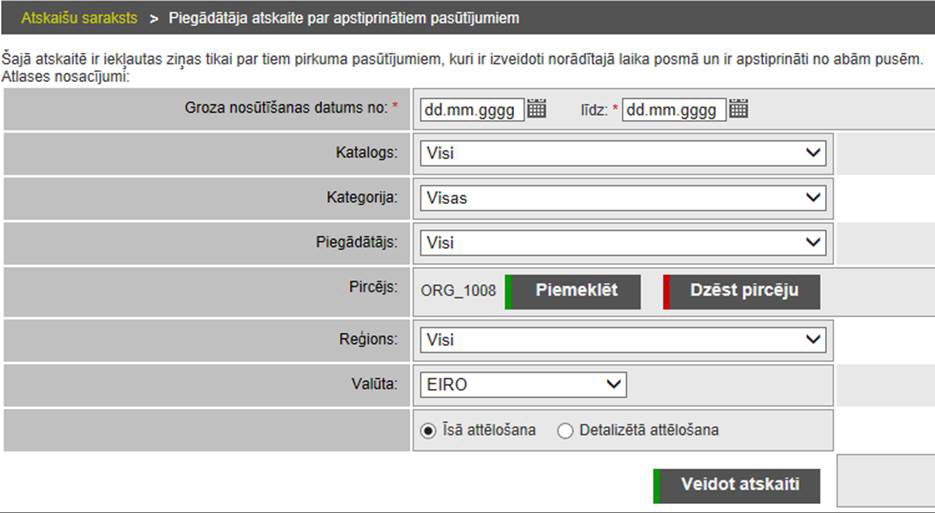
Task: Click the empty gray box beside Veidot atskaiti
Action: [885, 481]
